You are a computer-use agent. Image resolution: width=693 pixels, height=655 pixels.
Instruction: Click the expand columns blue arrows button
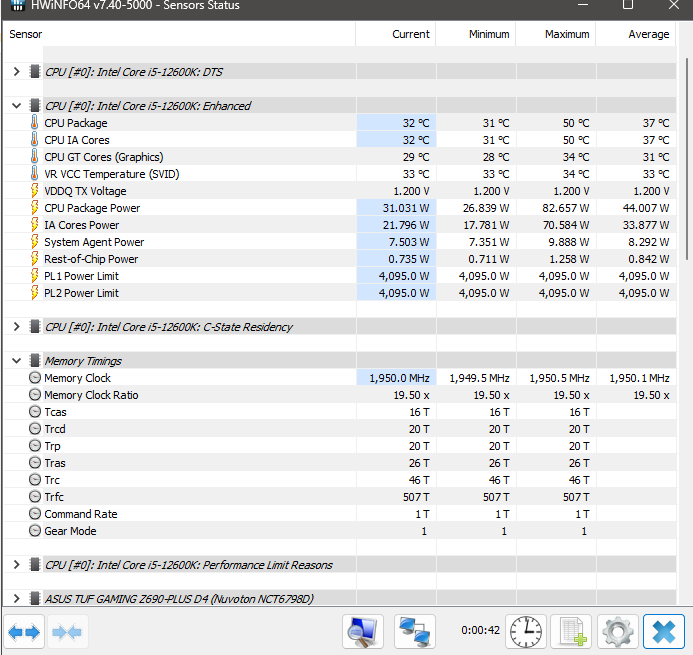pos(24,632)
